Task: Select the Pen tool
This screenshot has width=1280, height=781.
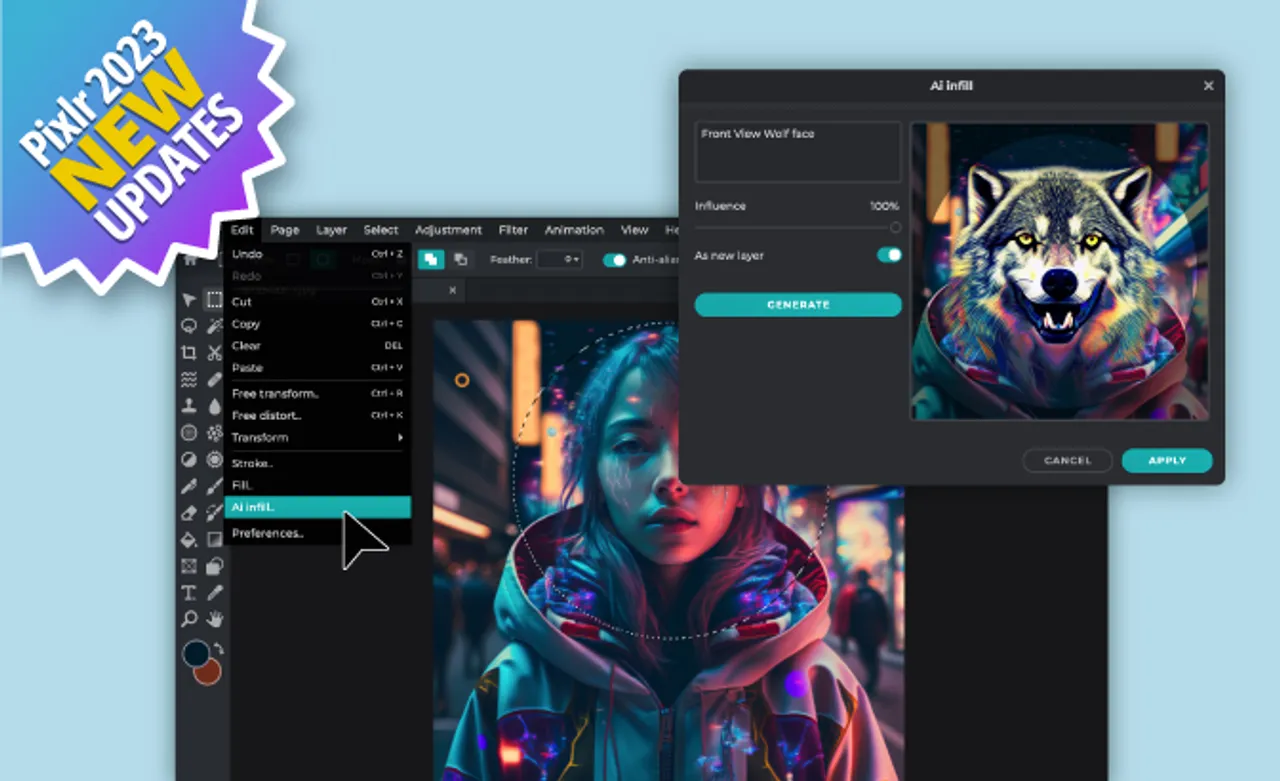Action: point(188,486)
